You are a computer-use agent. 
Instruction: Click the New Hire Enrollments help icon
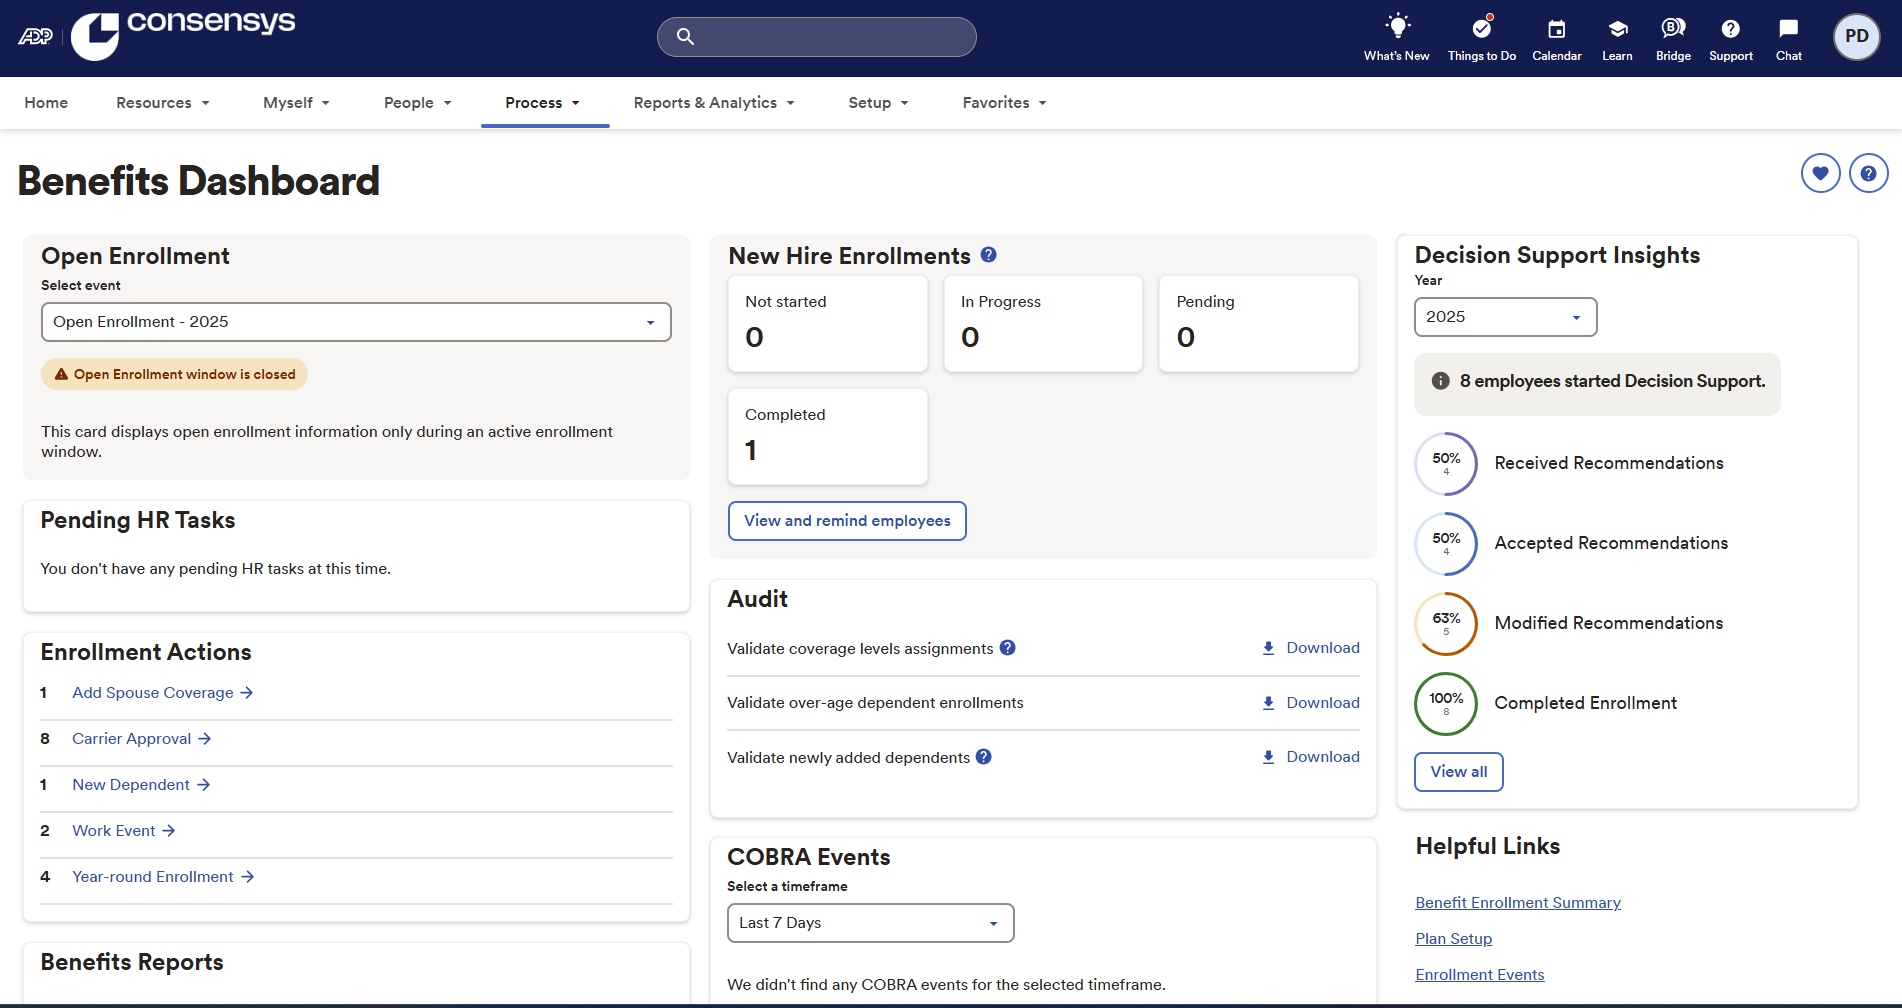click(988, 255)
